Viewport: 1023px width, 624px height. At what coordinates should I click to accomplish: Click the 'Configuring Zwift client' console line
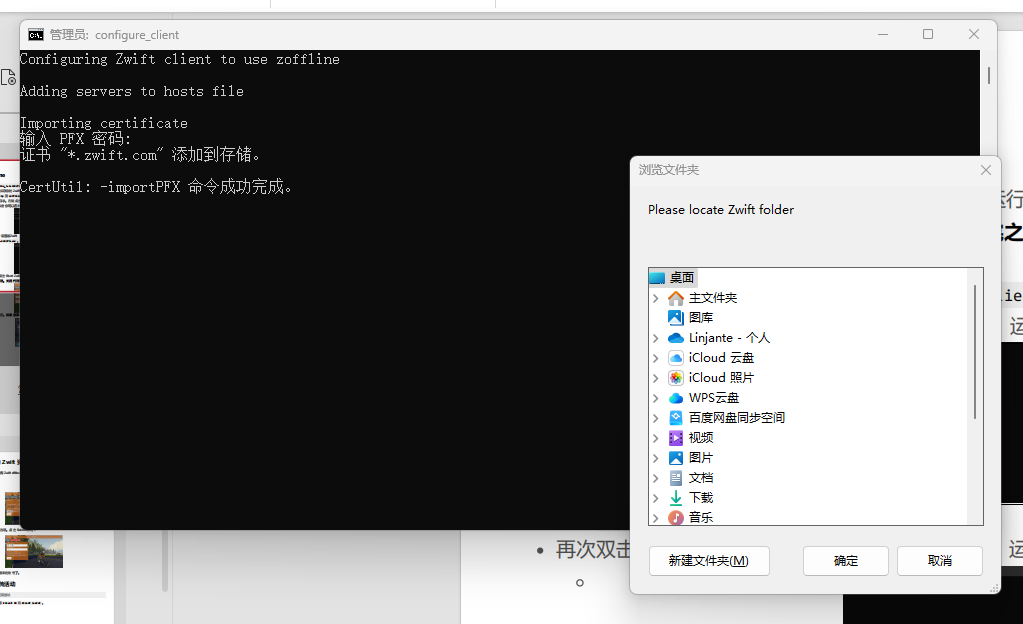tap(179, 59)
